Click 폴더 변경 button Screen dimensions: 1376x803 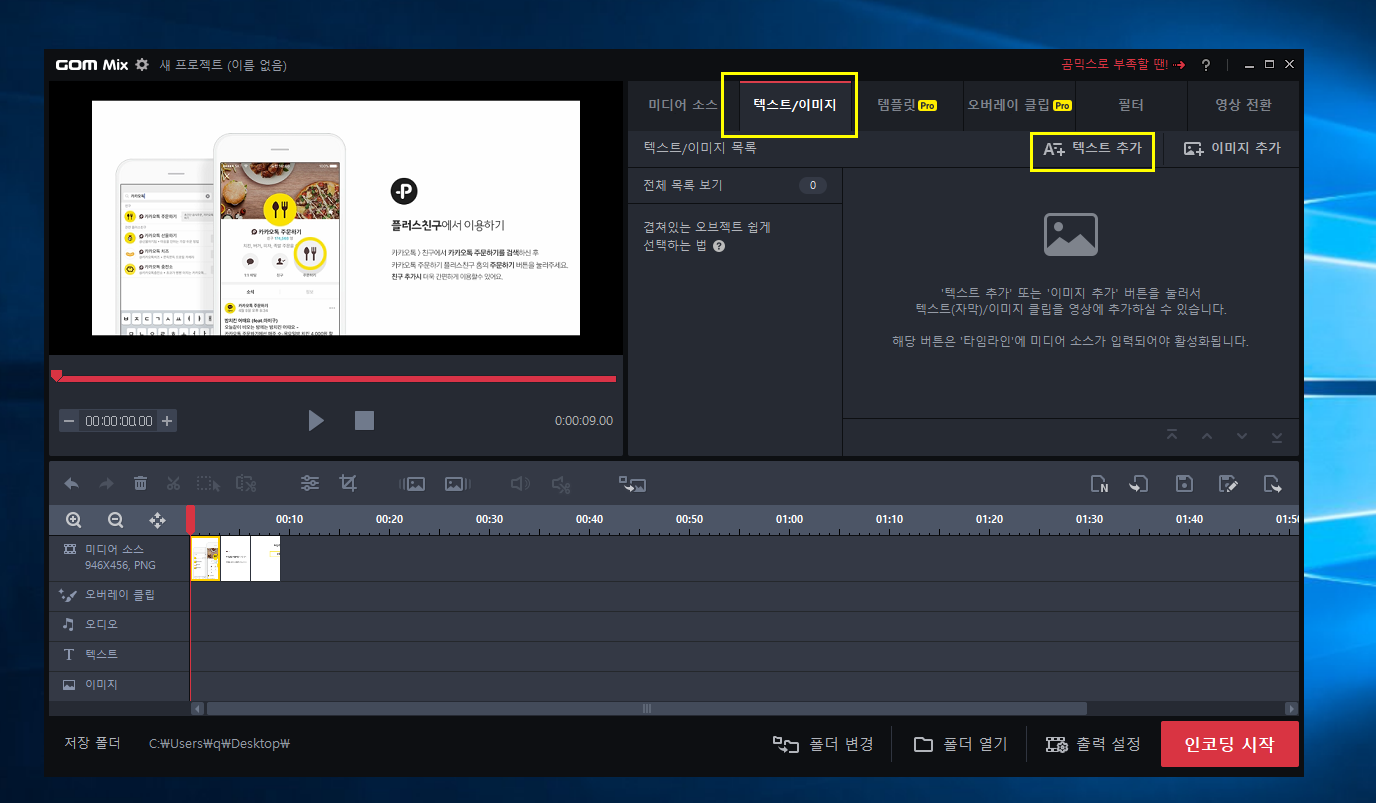(823, 744)
